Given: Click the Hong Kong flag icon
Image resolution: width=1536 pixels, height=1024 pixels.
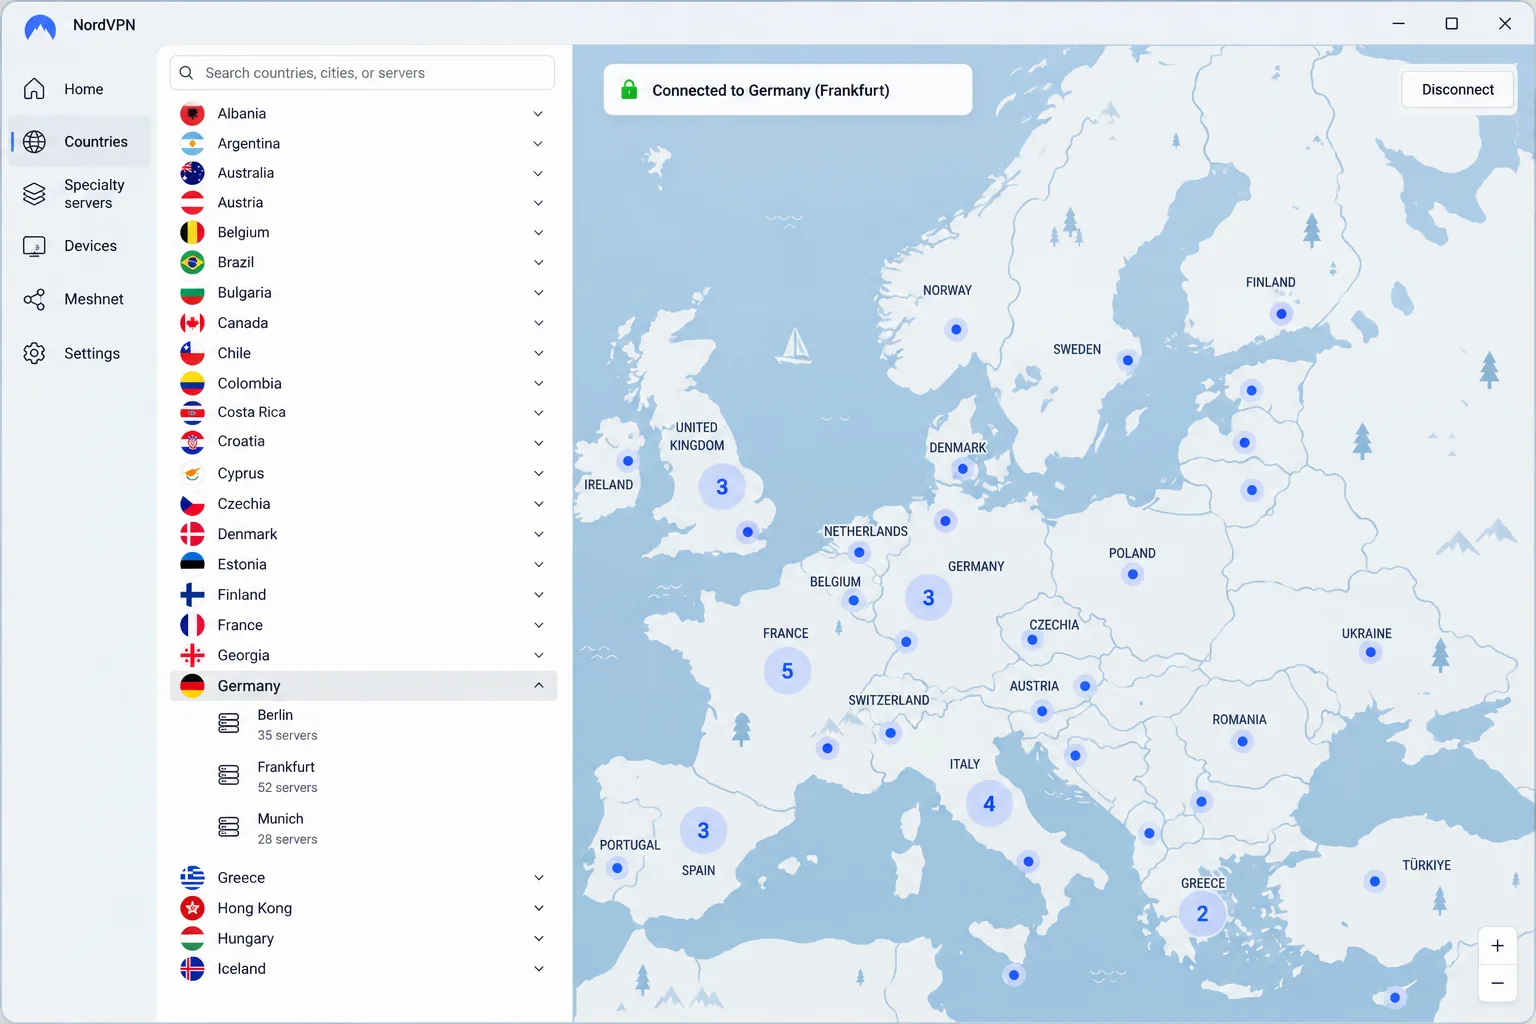Looking at the screenshot, I should click(x=192, y=908).
